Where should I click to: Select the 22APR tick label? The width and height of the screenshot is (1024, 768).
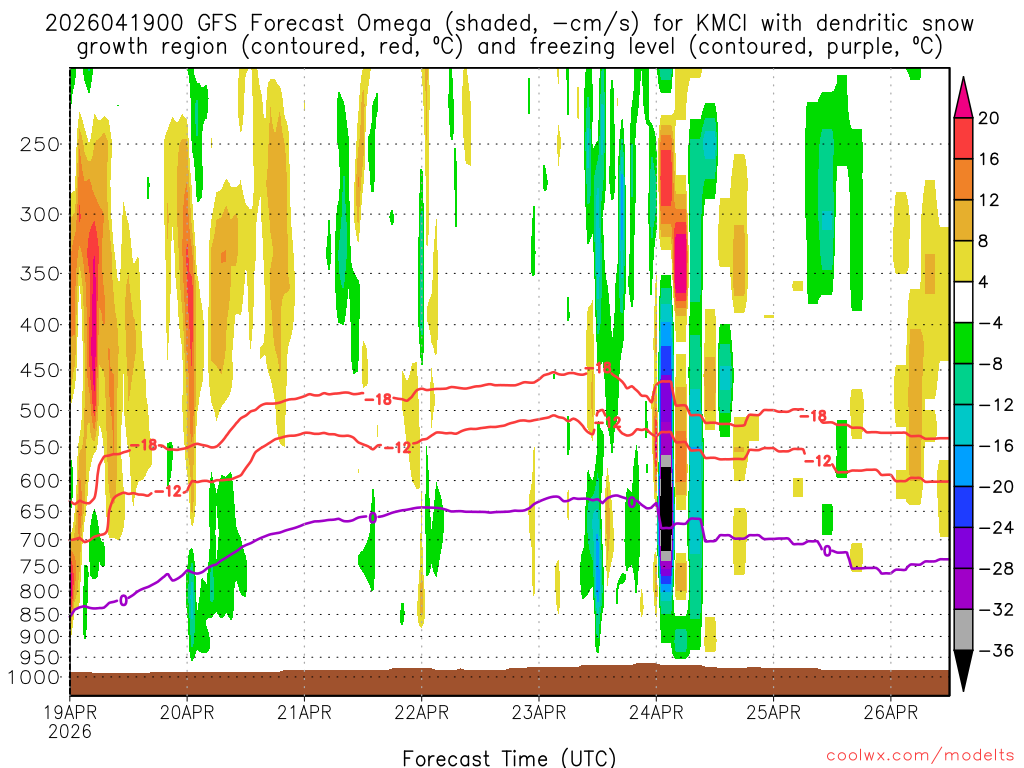point(421,713)
